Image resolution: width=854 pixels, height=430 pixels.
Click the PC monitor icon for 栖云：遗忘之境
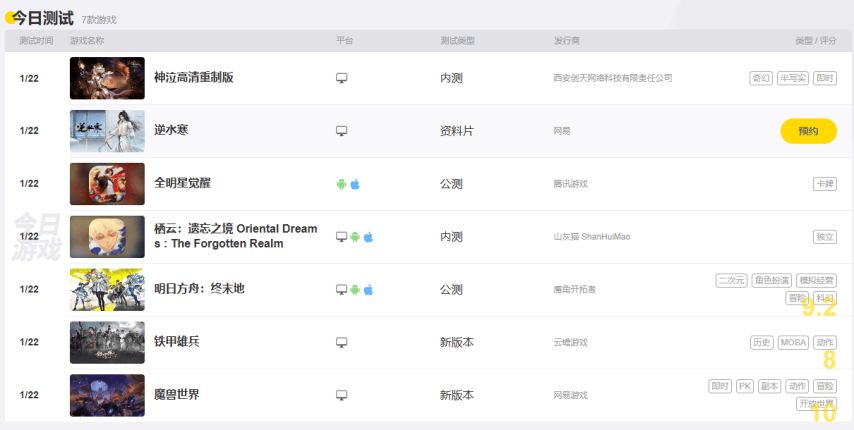click(x=341, y=237)
